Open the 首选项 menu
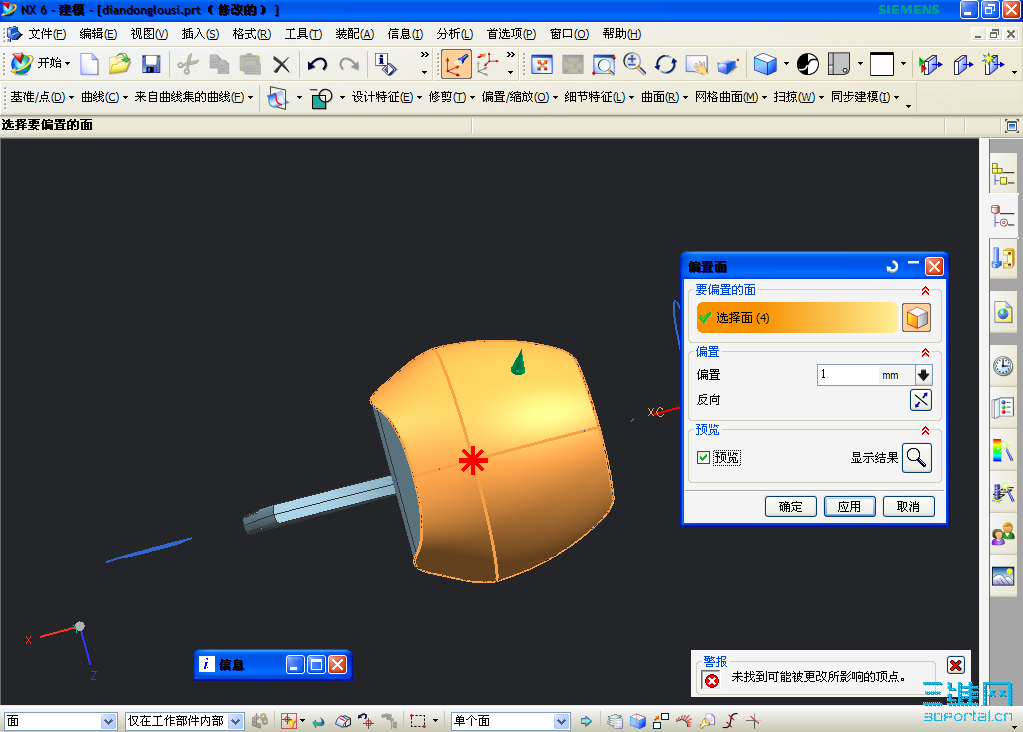 point(511,34)
